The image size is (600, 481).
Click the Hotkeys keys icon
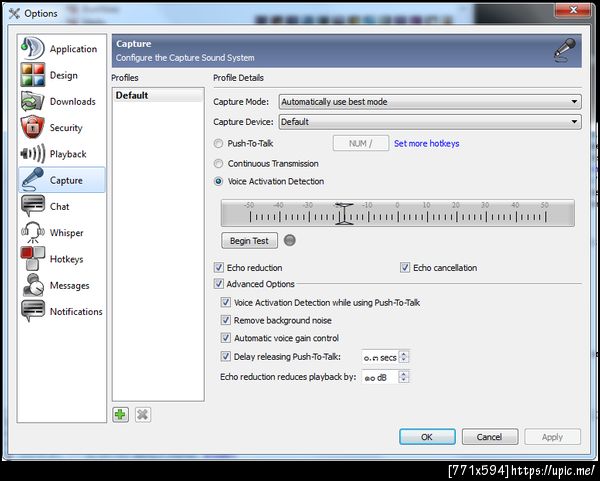point(33,259)
